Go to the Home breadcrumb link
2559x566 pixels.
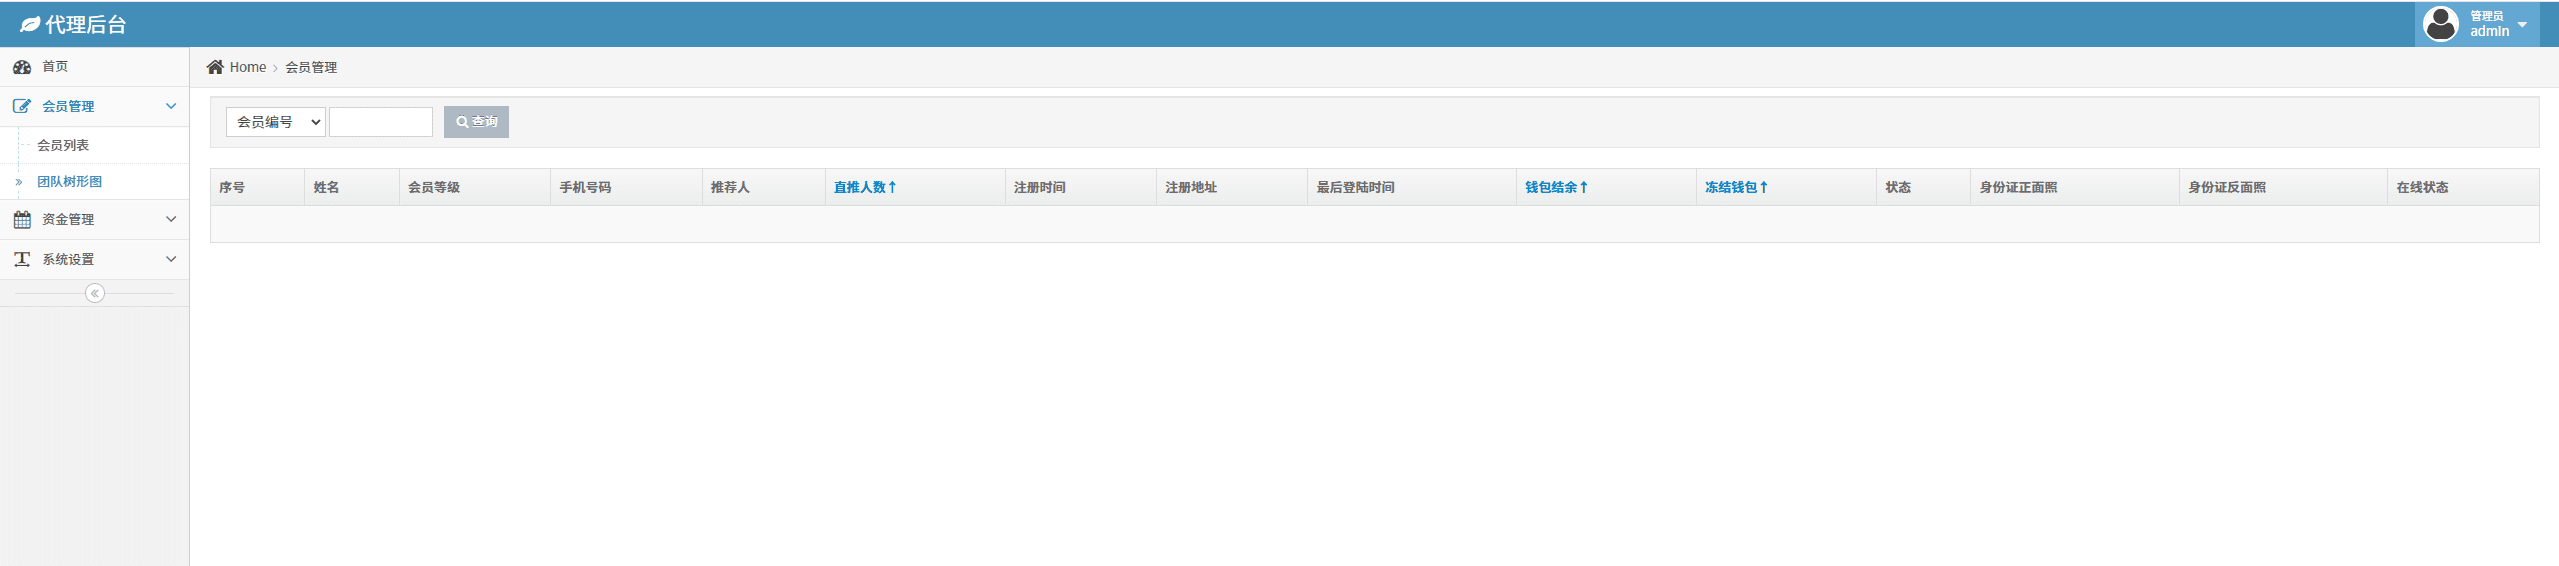tap(248, 67)
